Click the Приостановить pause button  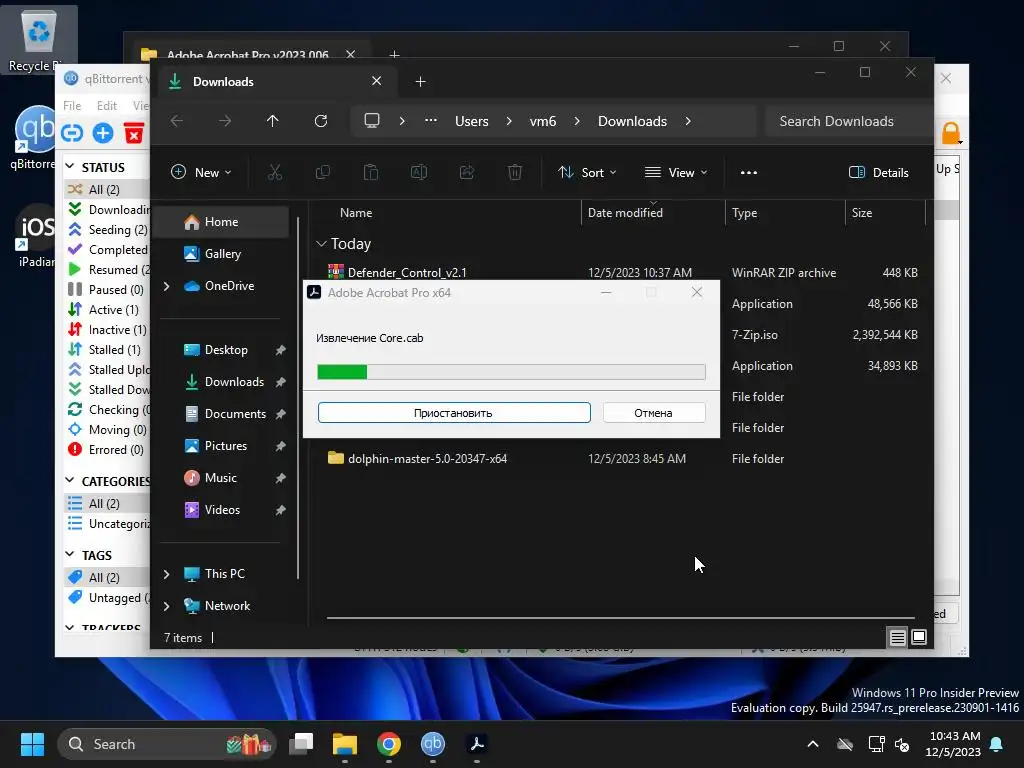454,413
